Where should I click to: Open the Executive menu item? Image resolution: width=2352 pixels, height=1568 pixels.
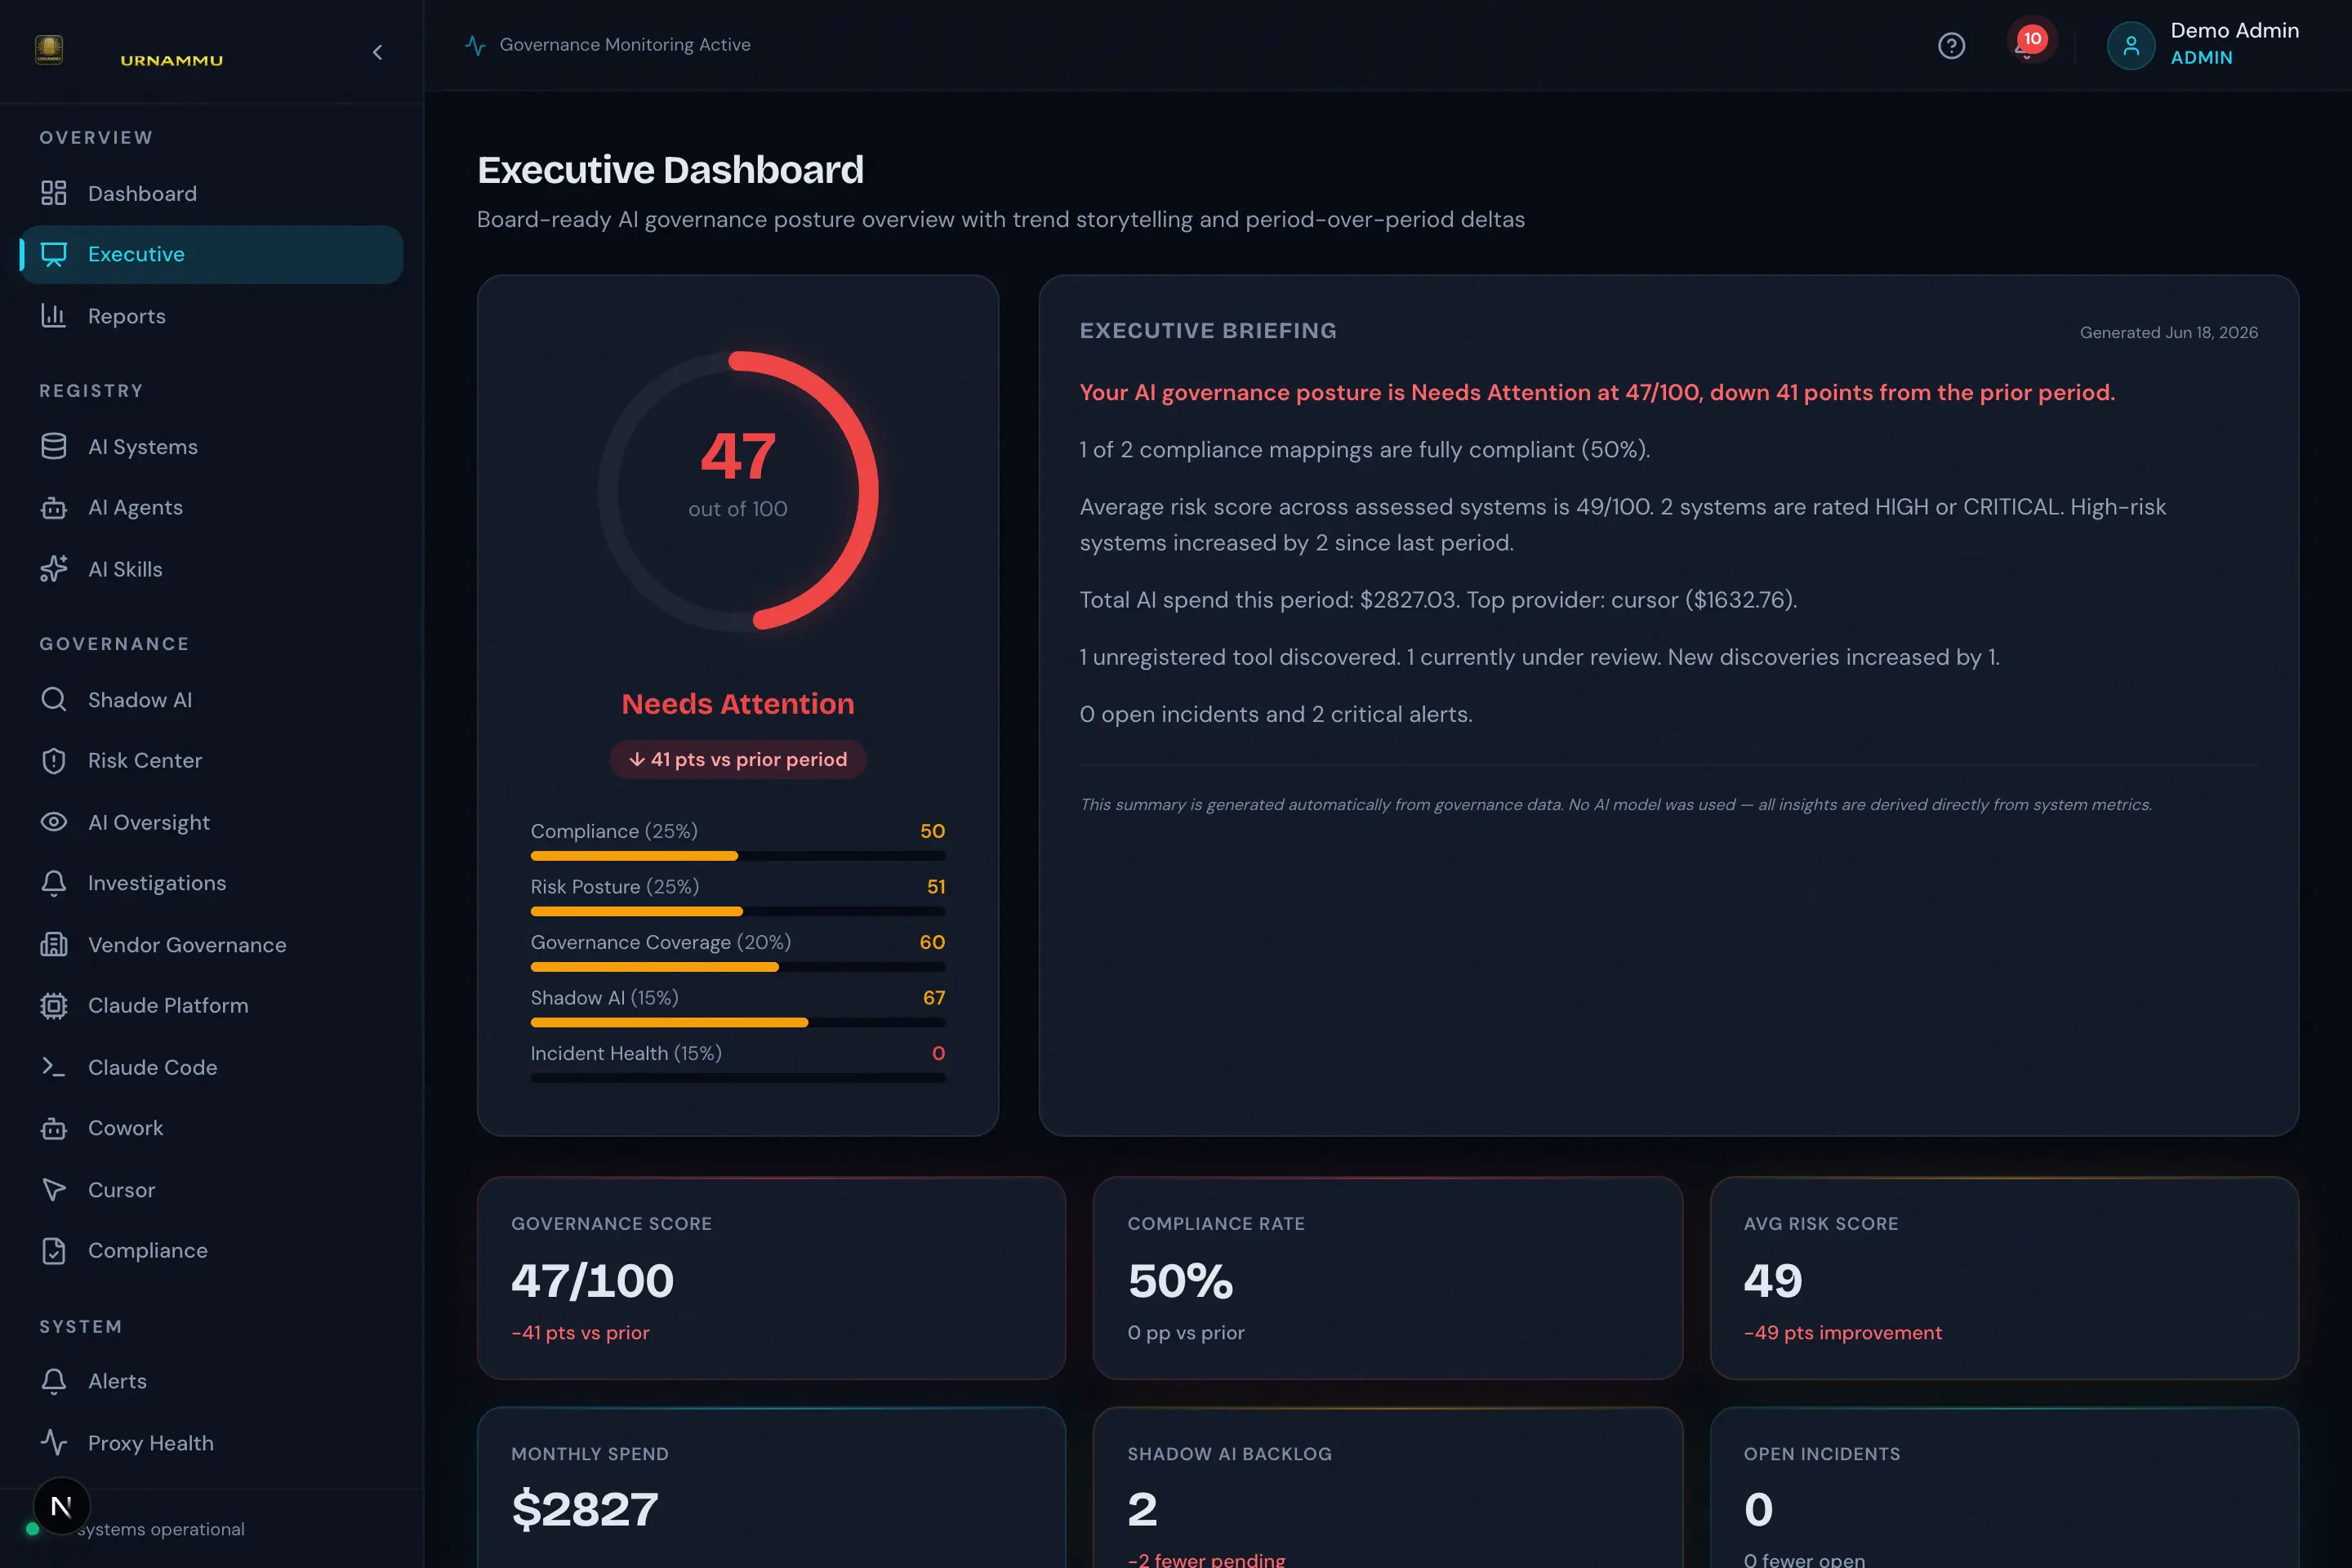[x=211, y=254]
